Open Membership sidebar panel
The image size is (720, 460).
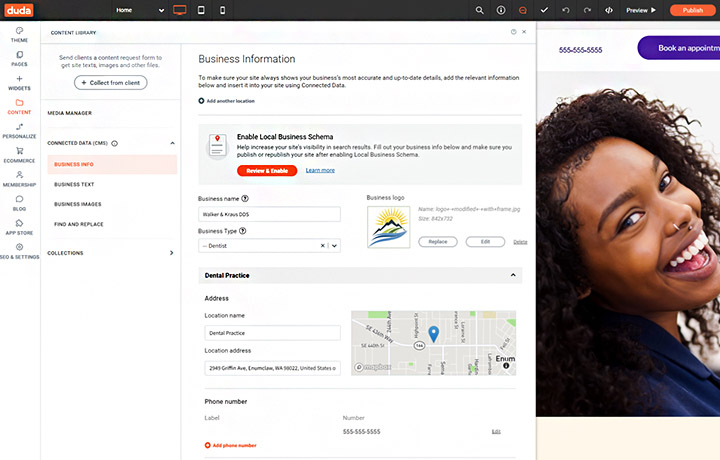click(19, 179)
